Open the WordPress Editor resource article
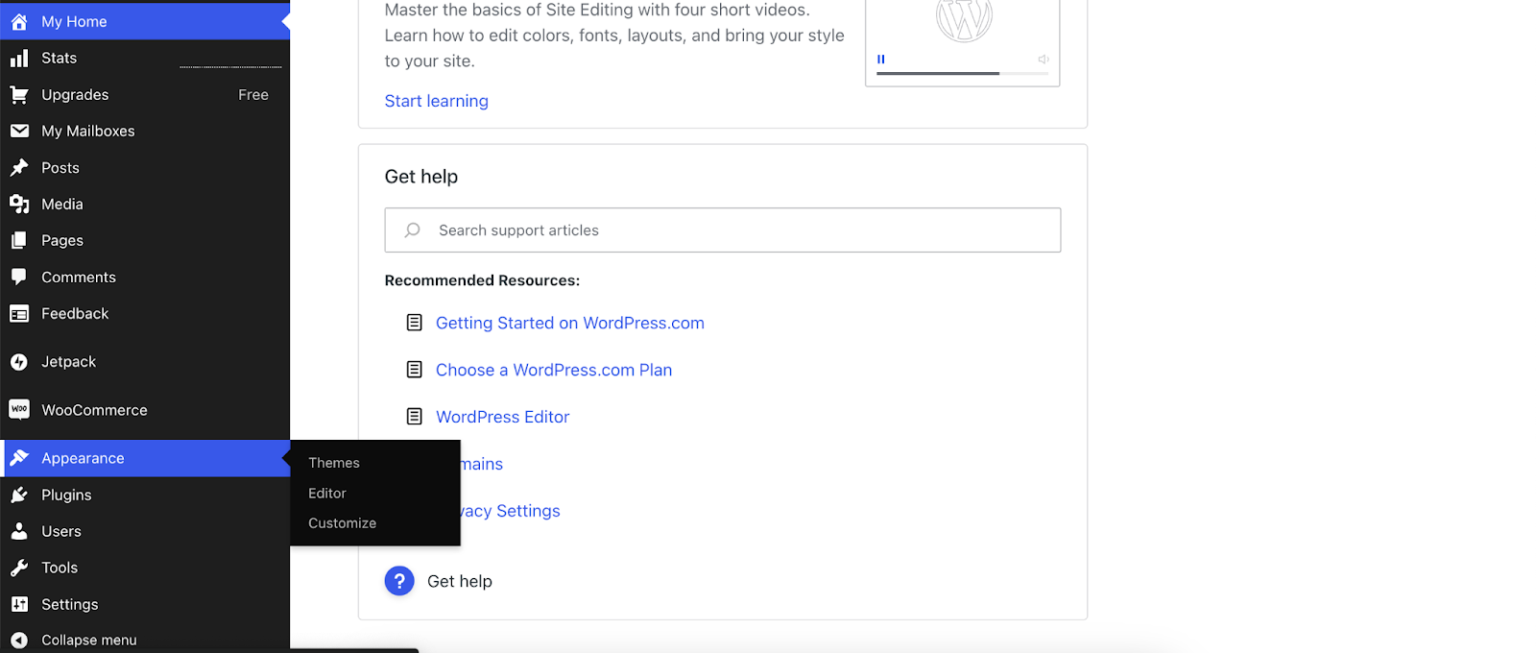This screenshot has height=653, width=1536. 502,417
